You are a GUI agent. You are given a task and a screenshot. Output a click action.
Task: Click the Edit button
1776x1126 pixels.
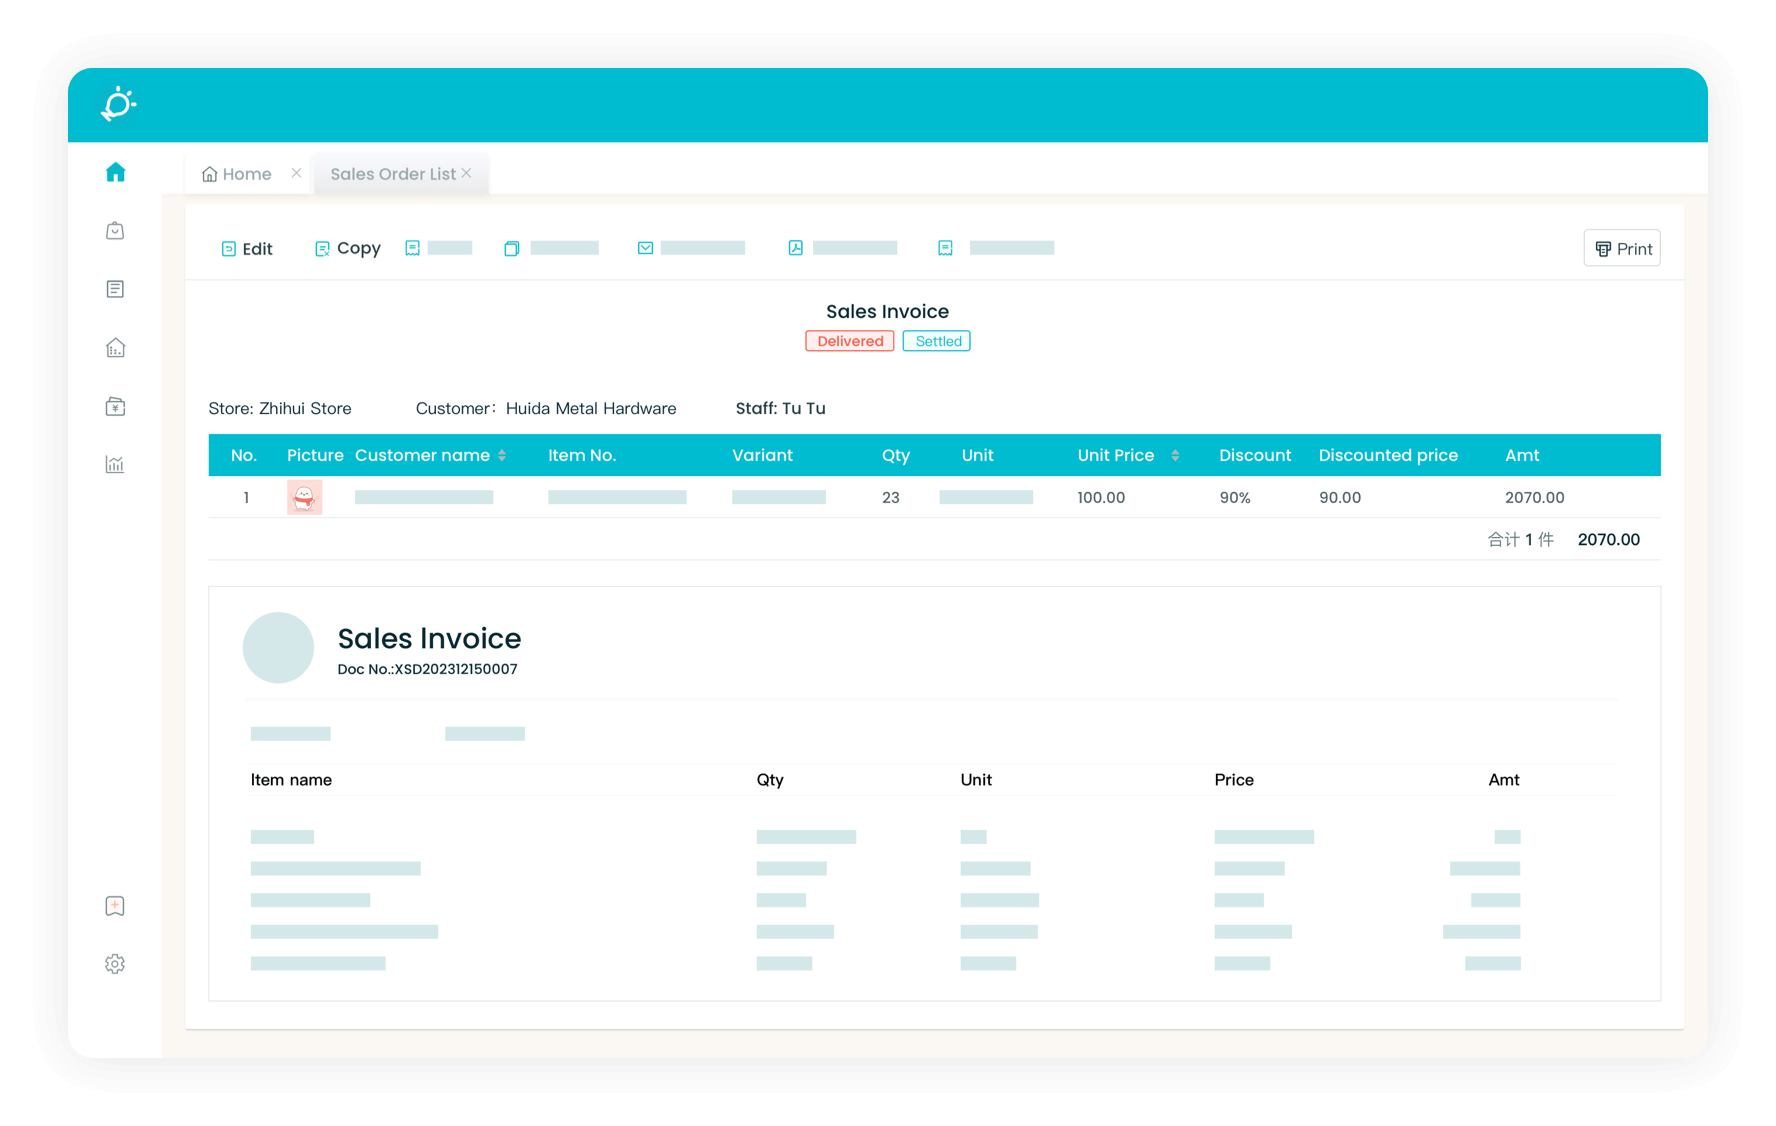pos(247,249)
